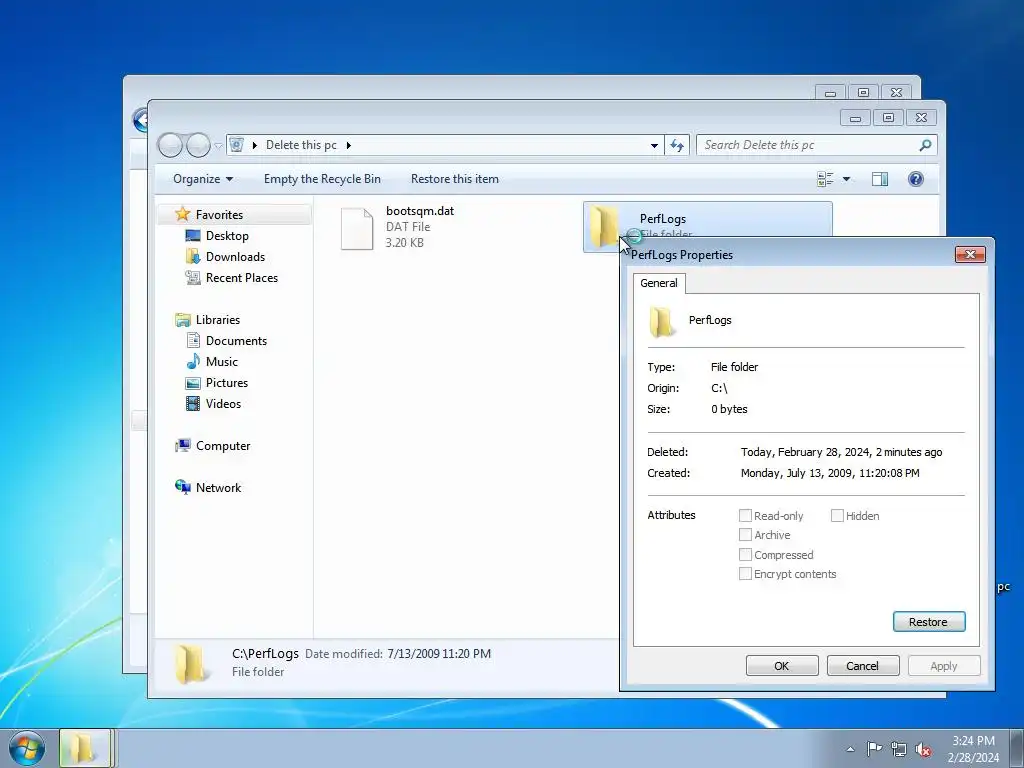The height and width of the screenshot is (768, 1024).
Task: Refresh the Delete this pc folder view
Action: (677, 145)
